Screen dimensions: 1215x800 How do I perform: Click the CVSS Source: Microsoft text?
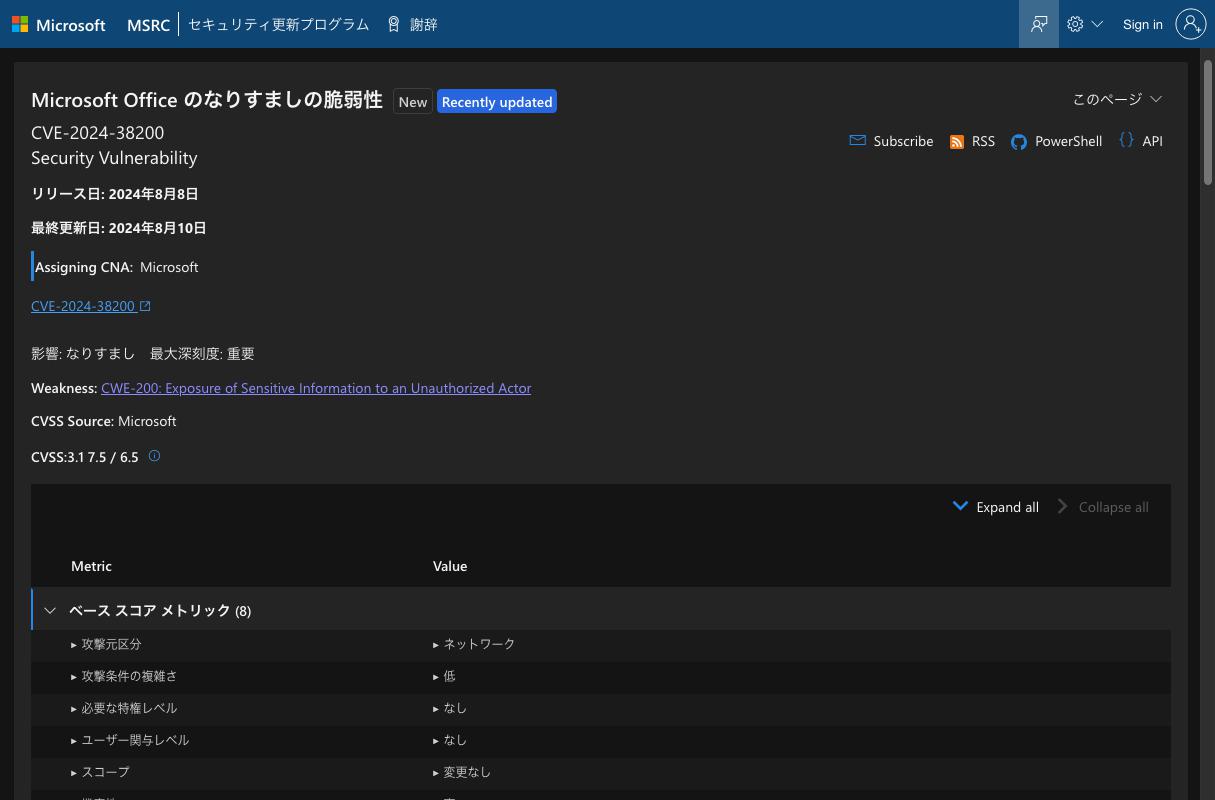(104, 421)
